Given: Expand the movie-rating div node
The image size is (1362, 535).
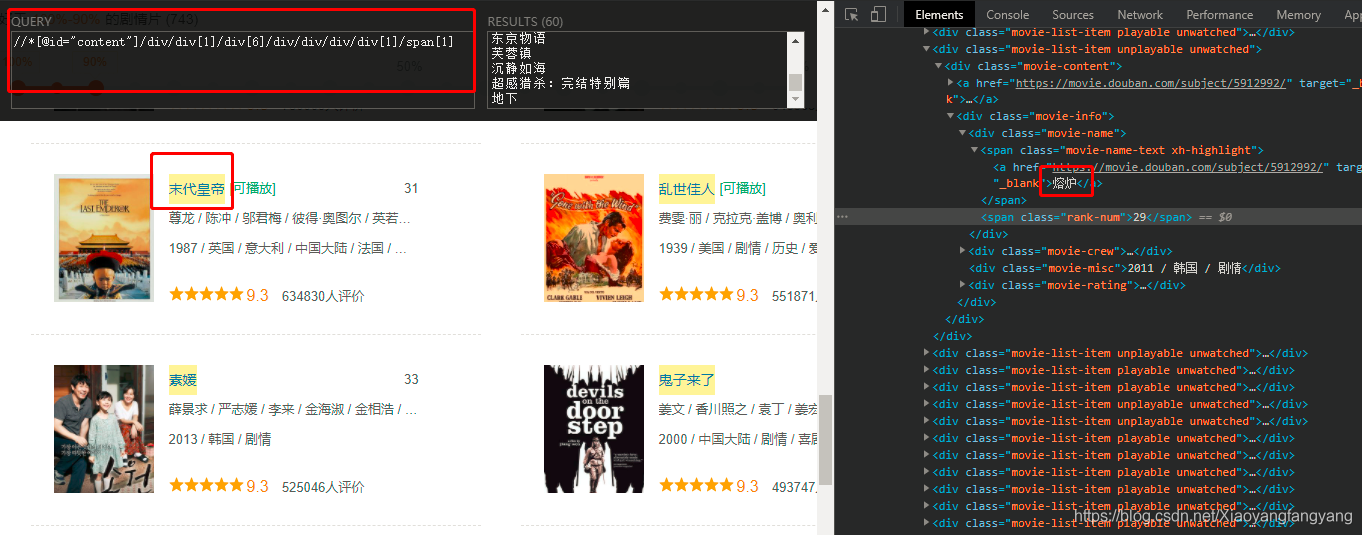Looking at the screenshot, I should pos(962,285).
